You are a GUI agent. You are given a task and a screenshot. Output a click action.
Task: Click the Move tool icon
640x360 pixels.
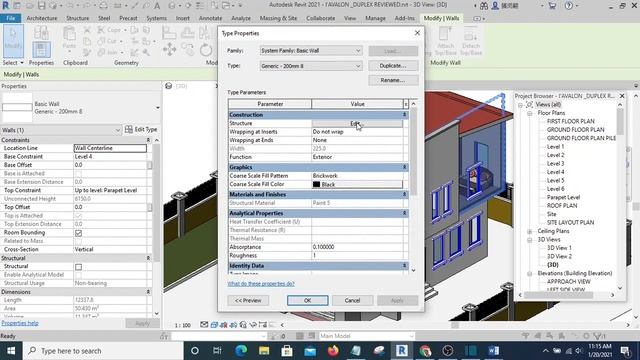click(169, 50)
